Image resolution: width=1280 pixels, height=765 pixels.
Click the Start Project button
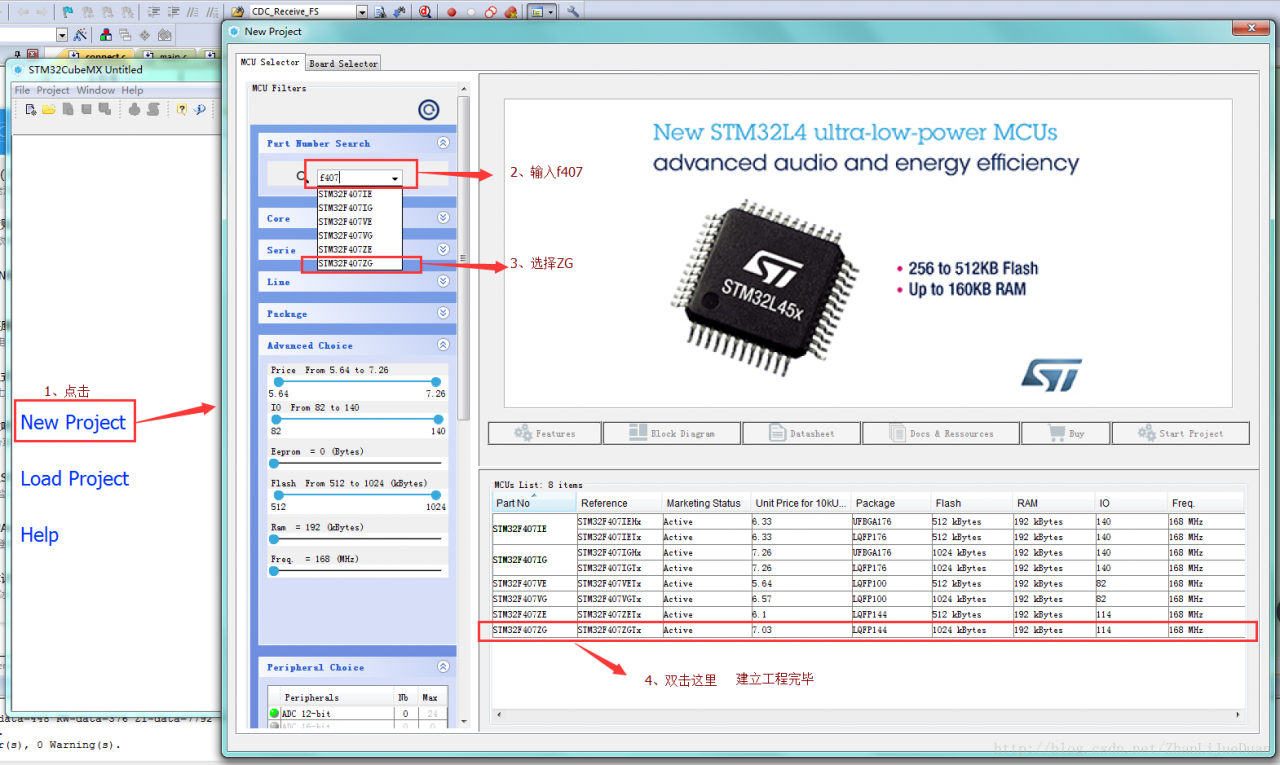click(x=1181, y=433)
